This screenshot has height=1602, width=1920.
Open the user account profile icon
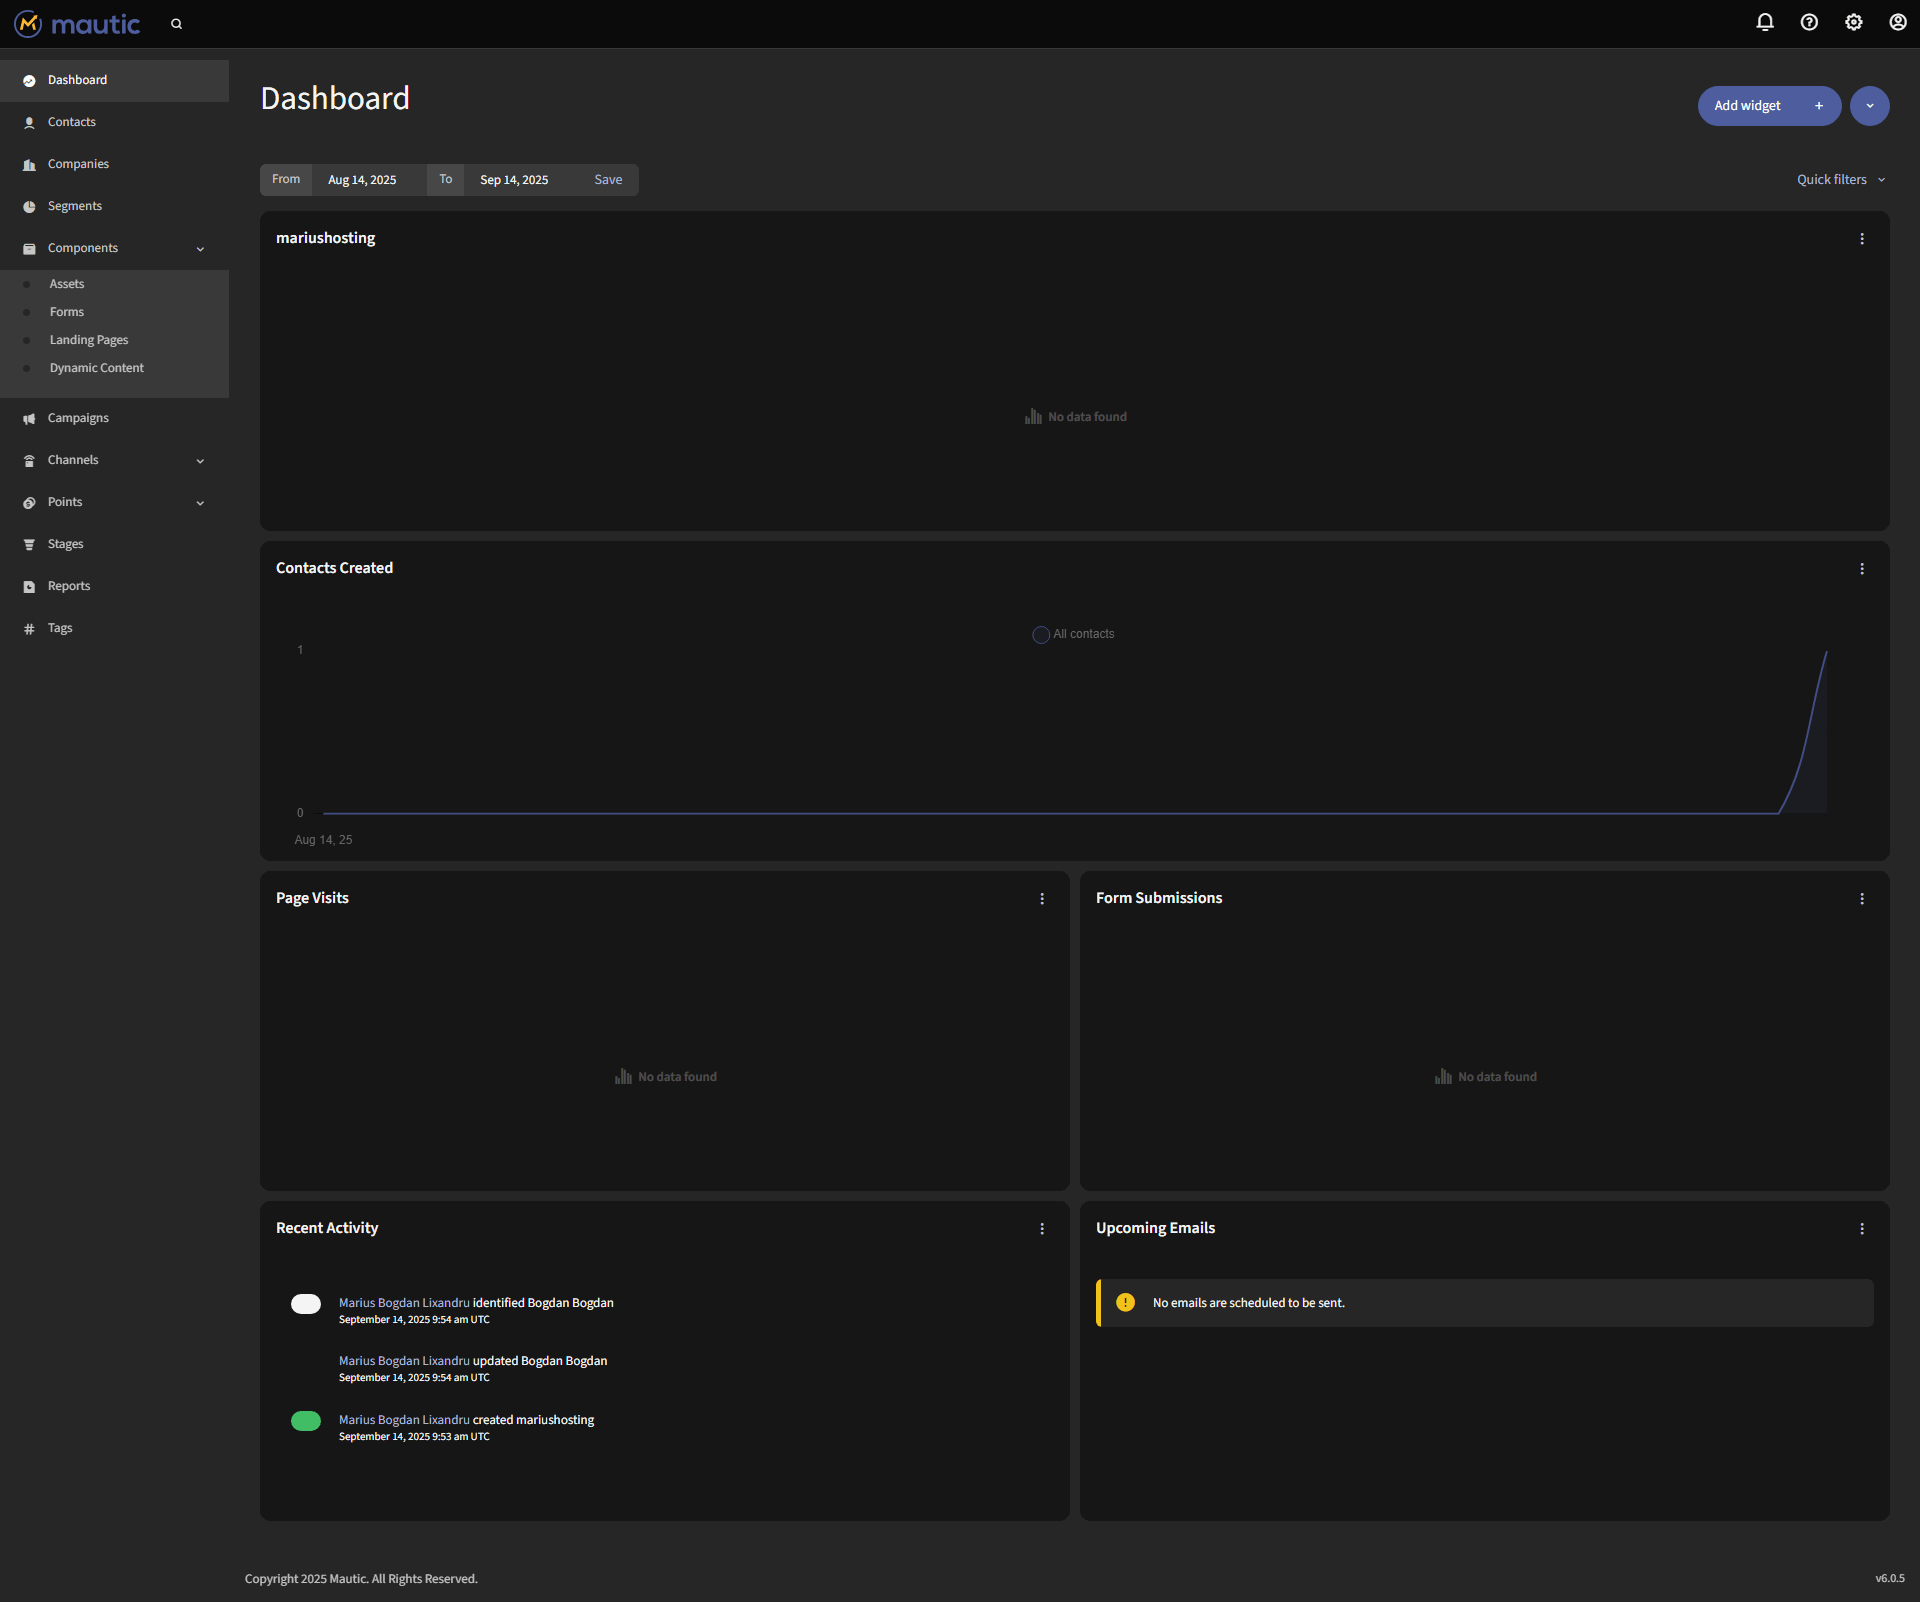tap(1897, 22)
